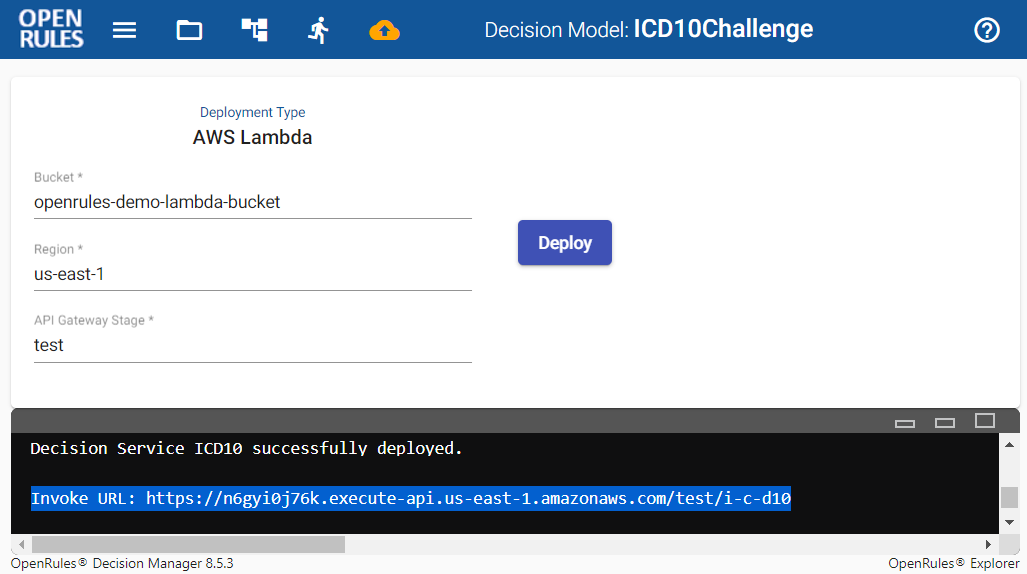Click the OpenRules logo
The height and width of the screenshot is (574, 1027).
[x=51, y=29]
